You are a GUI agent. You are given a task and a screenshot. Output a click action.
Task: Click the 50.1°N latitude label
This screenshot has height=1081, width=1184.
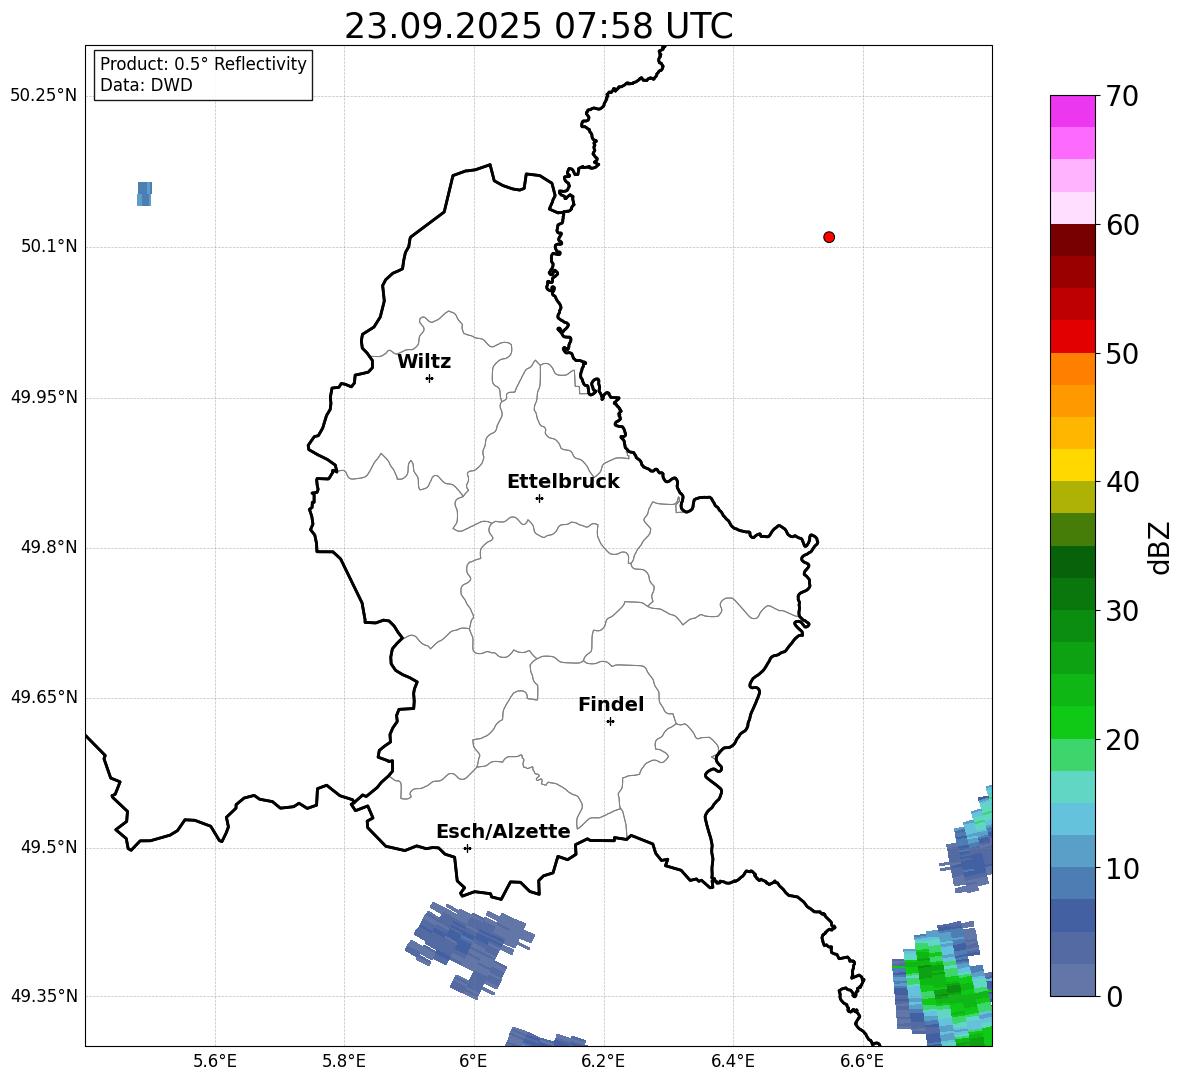click(x=49, y=247)
